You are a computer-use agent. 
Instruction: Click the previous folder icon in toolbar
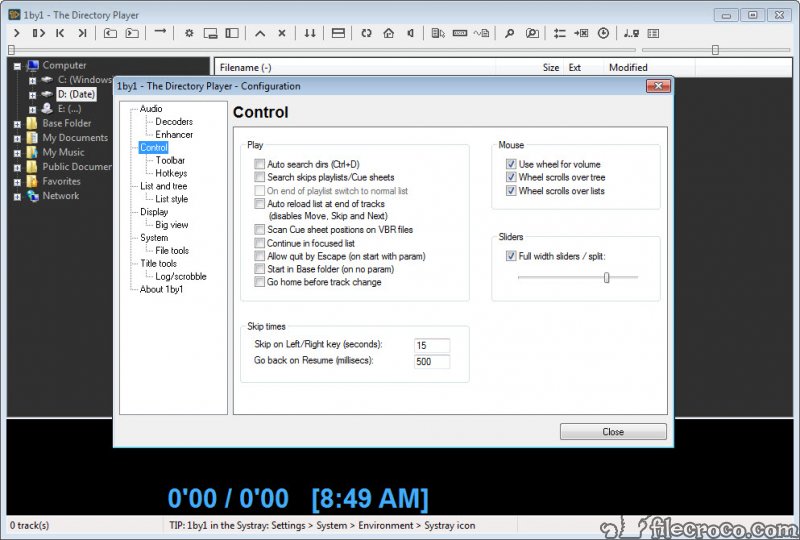tap(110, 33)
